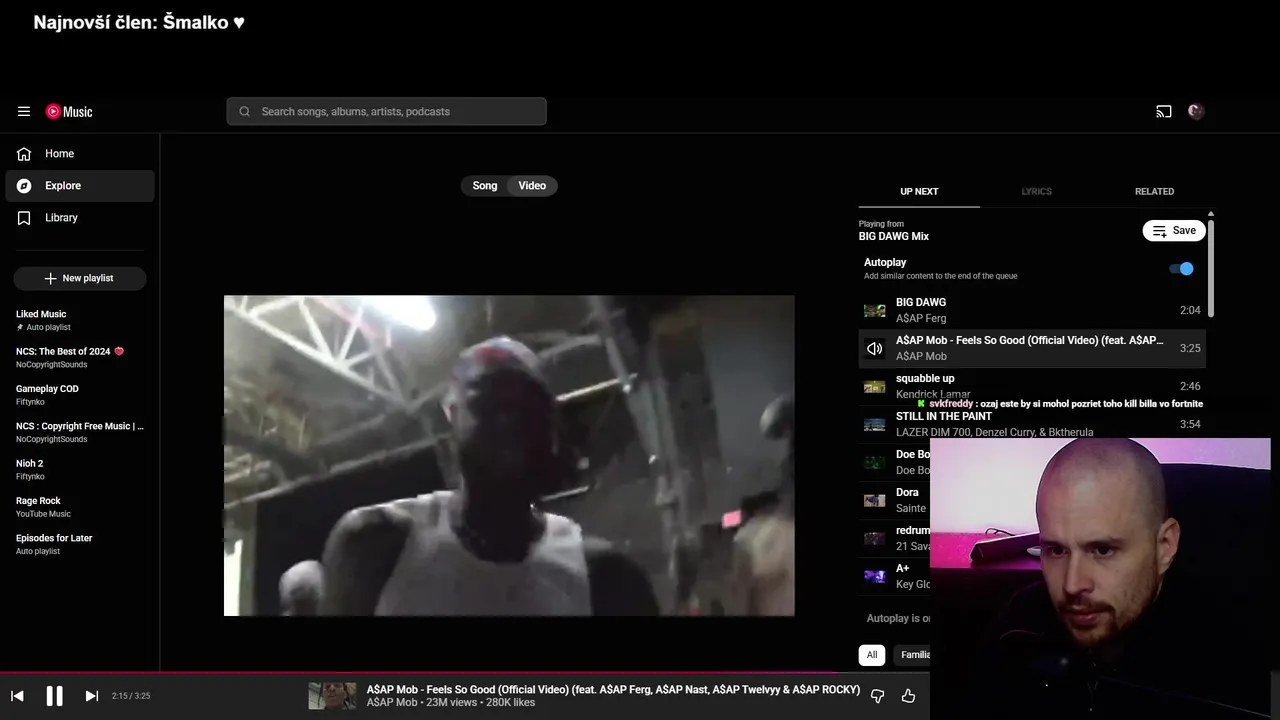Click A$AP Mob artist in player bar
Viewport: 1280px width, 720px height.
pyautogui.click(x=392, y=703)
